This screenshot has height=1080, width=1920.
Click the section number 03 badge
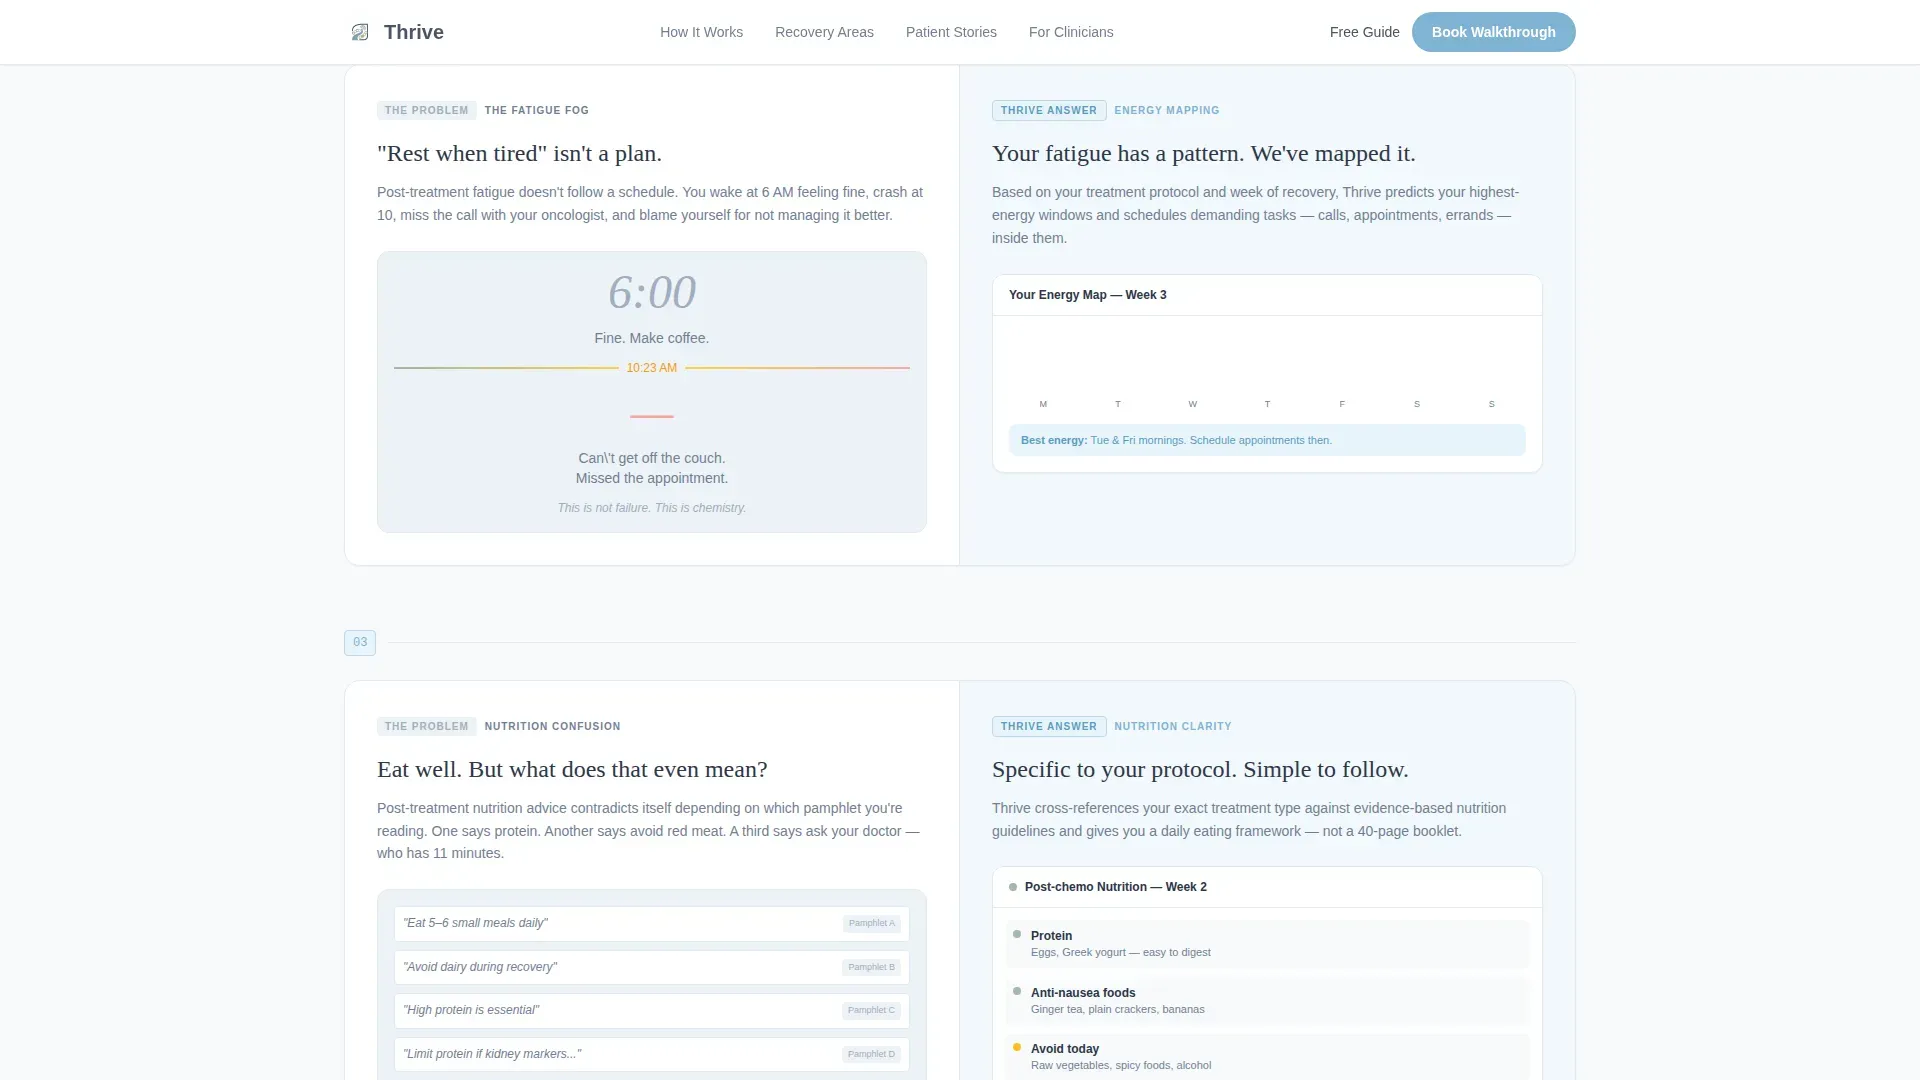pos(360,642)
